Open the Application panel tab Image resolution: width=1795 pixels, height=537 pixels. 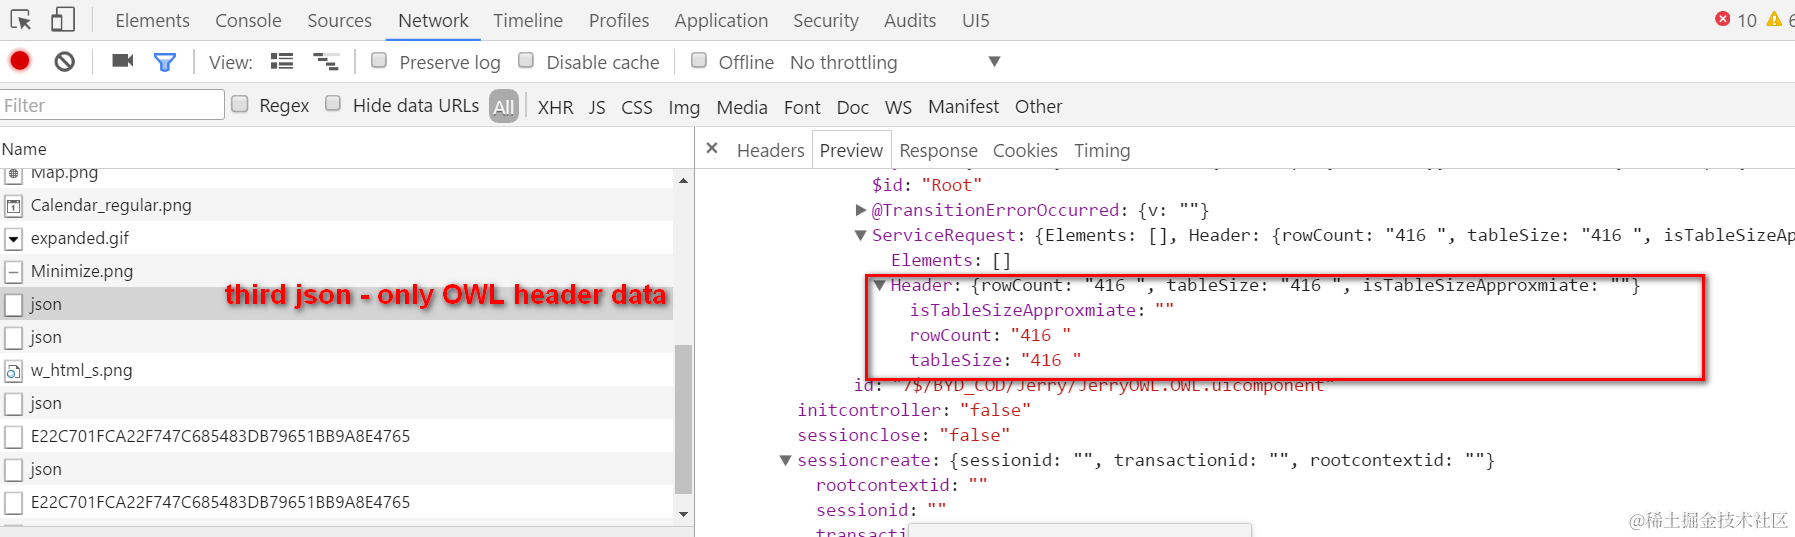tap(721, 20)
